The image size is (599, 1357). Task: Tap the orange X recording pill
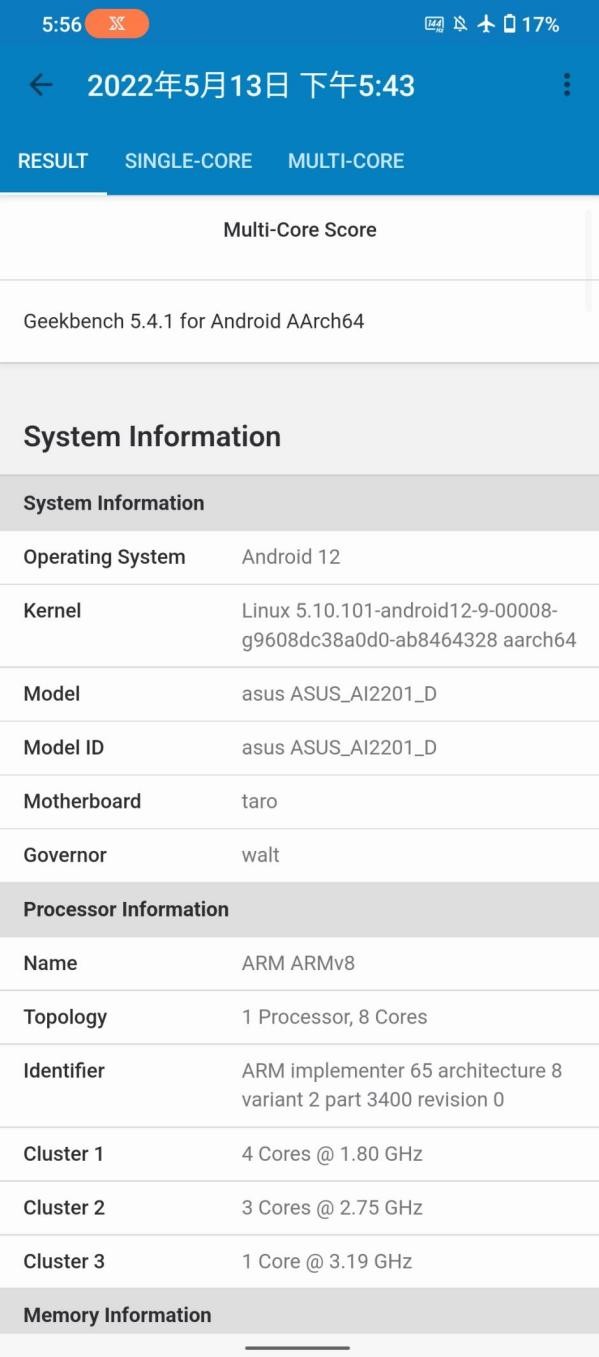(117, 24)
